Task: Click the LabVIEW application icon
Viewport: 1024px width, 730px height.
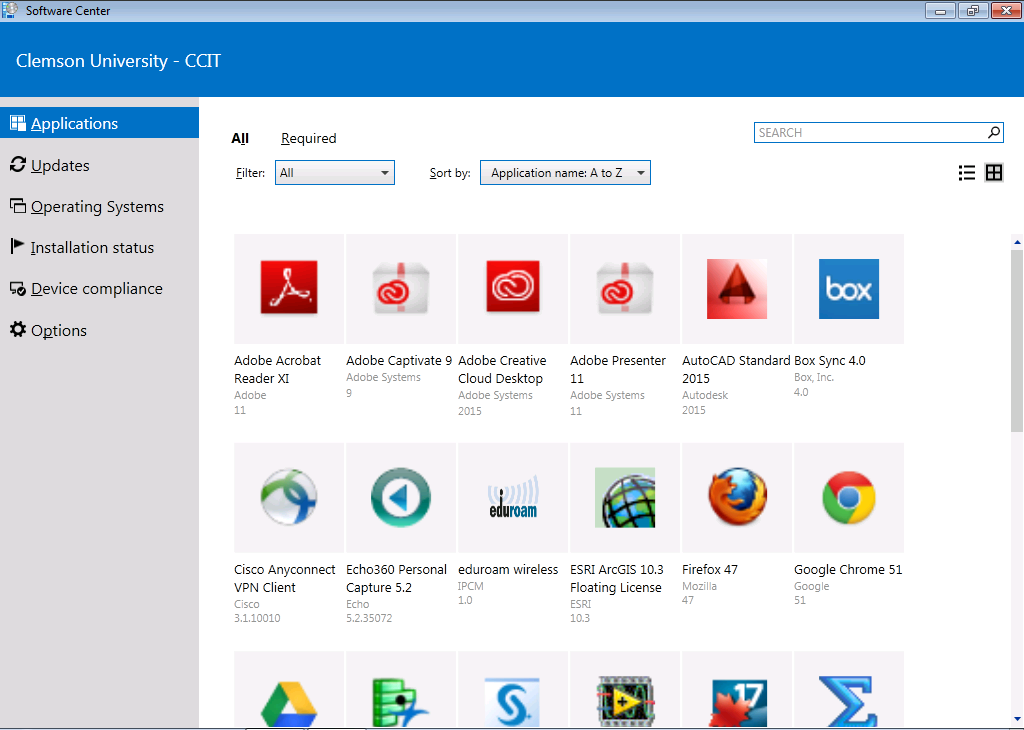Action: point(625,702)
